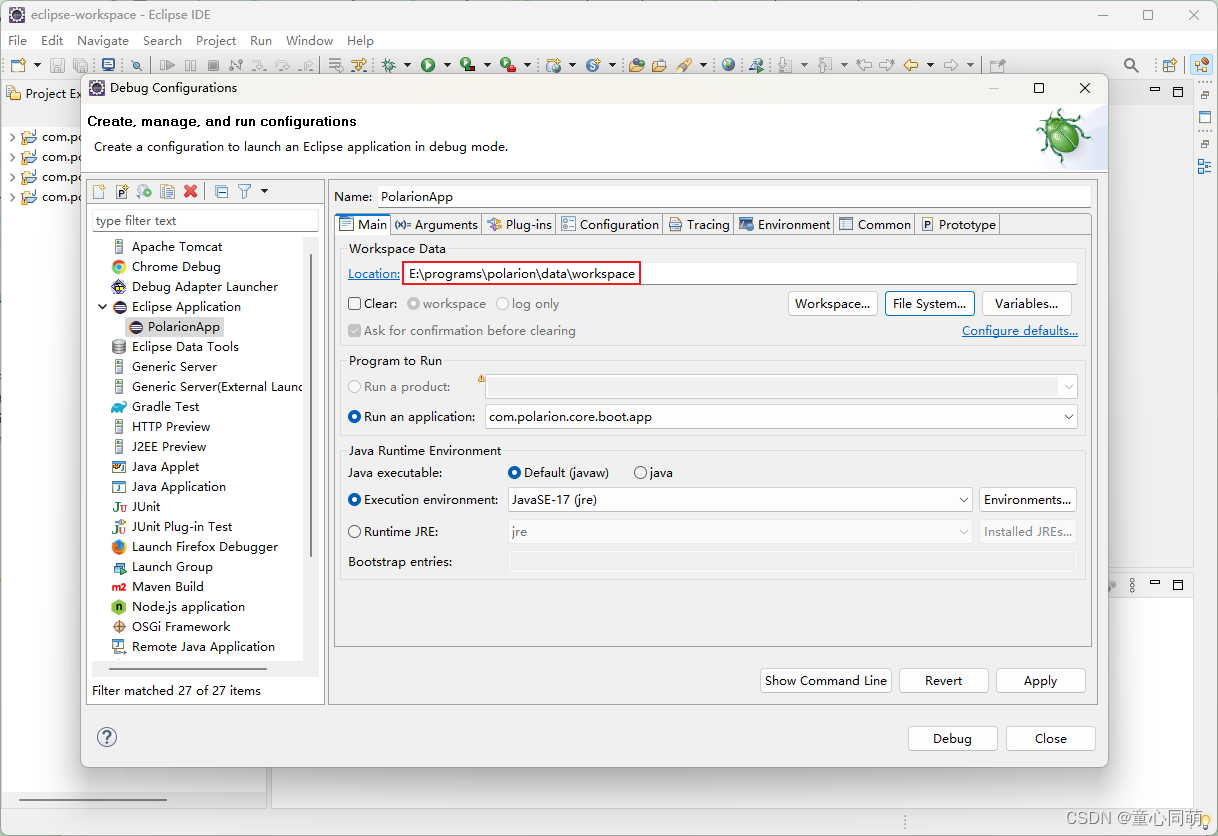Image resolution: width=1218 pixels, height=836 pixels.
Task: Select the PolarionApp launch configuration
Action: pyautogui.click(x=174, y=327)
